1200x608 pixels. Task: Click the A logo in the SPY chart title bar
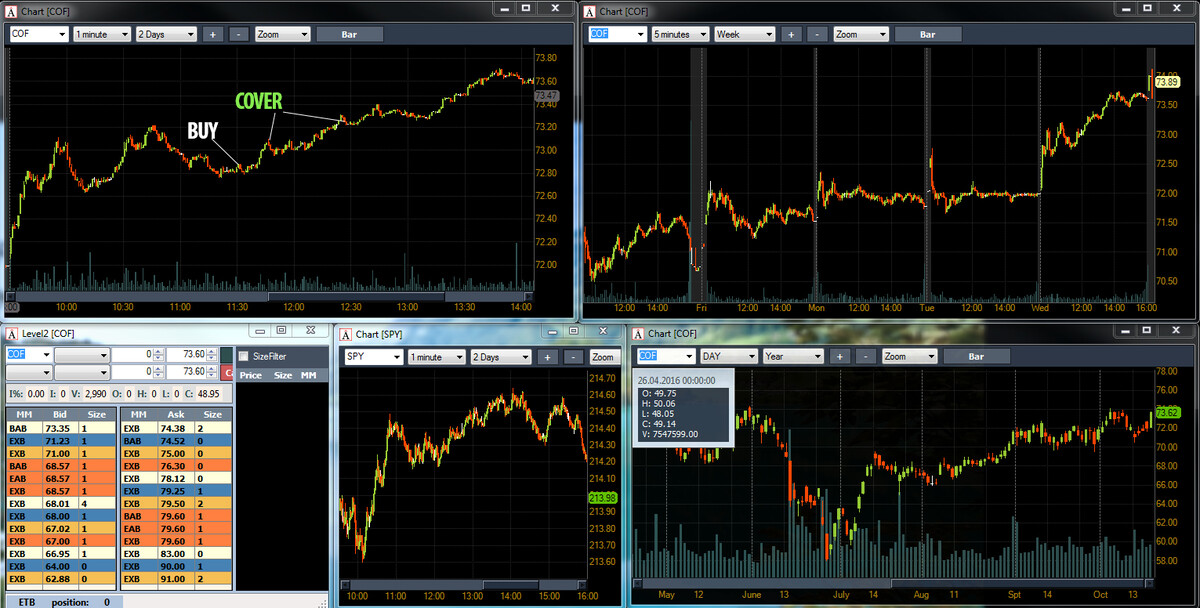point(346,334)
